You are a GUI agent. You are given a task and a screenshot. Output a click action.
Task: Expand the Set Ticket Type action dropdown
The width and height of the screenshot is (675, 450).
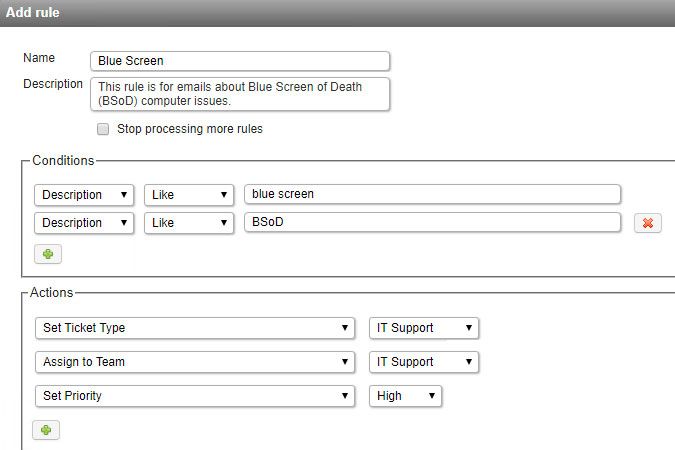pyautogui.click(x=194, y=328)
